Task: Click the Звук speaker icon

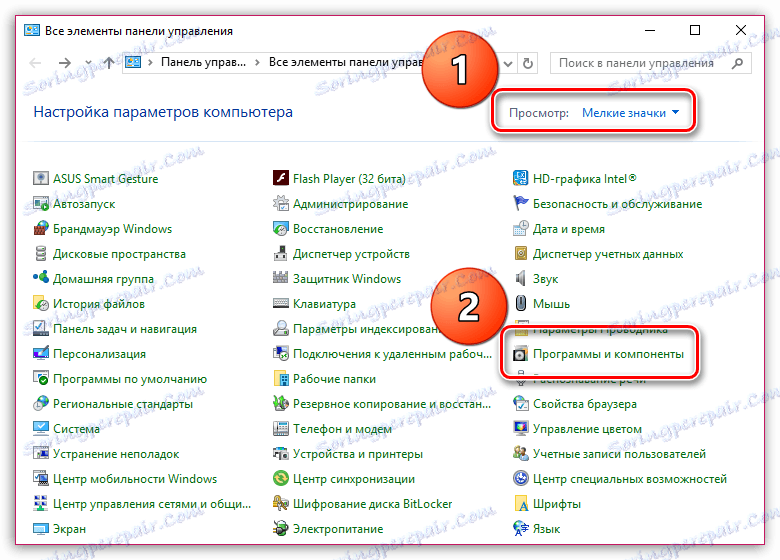Action: point(520,279)
